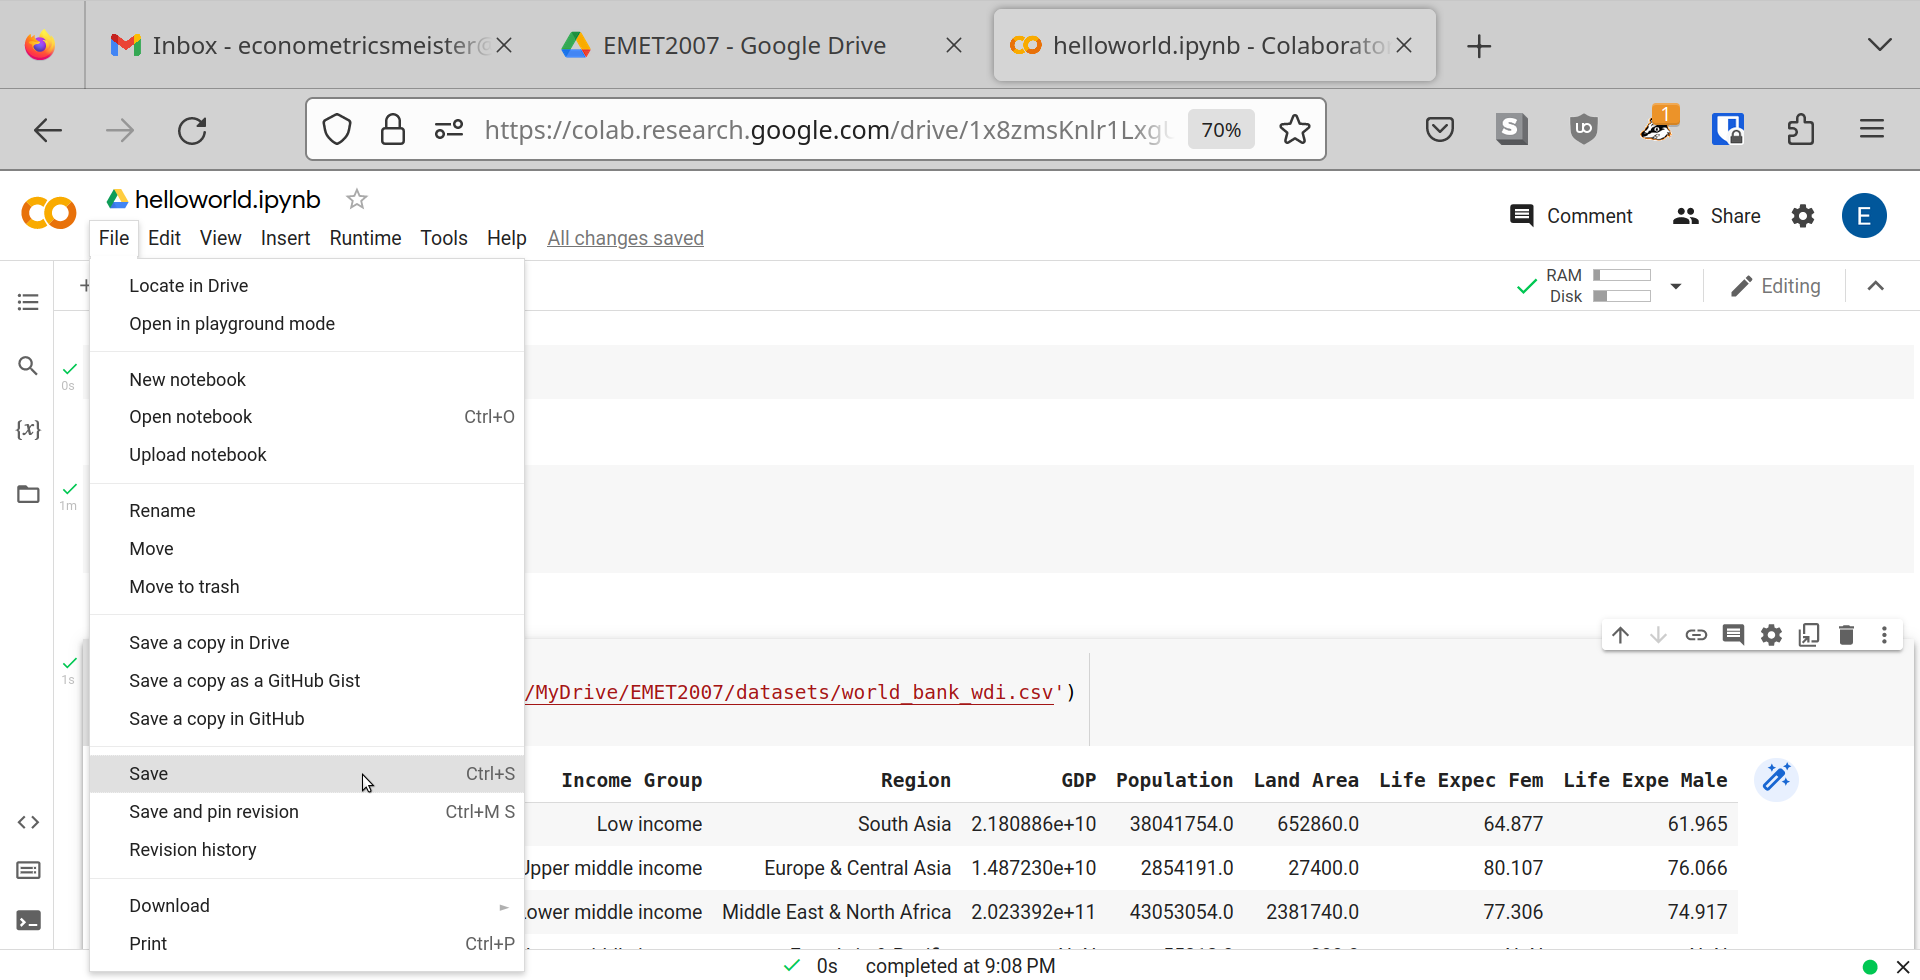Open the table of contents sidebar icon

point(28,302)
